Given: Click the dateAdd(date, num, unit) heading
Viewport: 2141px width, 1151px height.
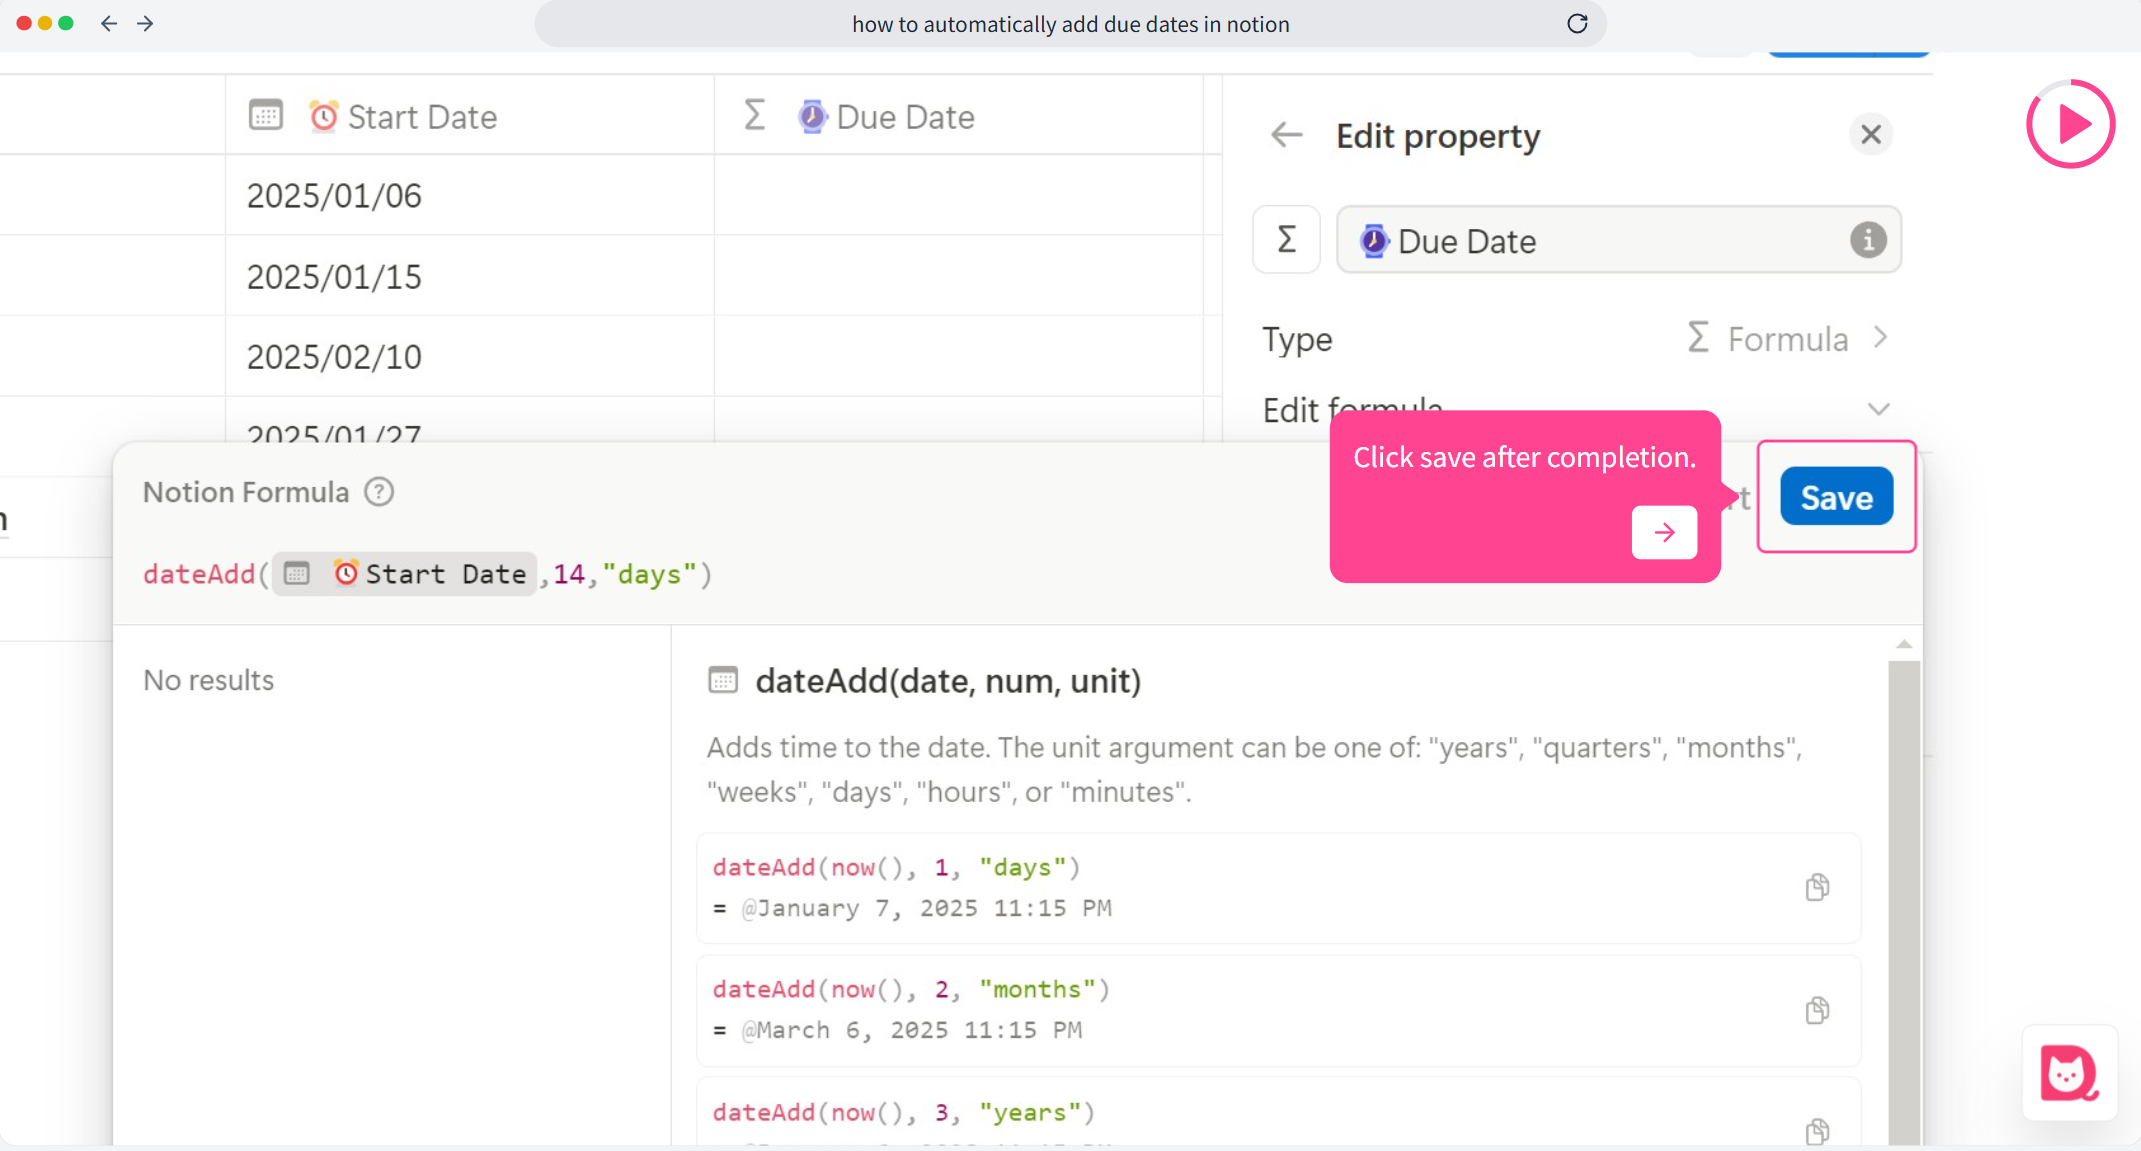Looking at the screenshot, I should 948,681.
